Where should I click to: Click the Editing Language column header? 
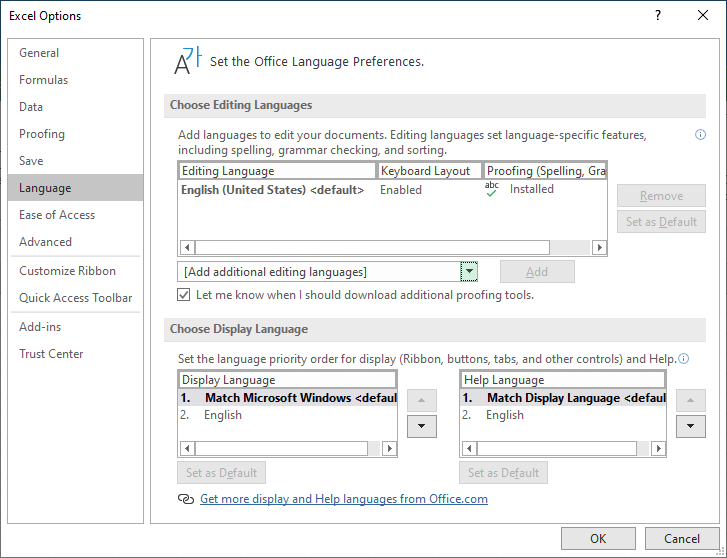pos(277,171)
